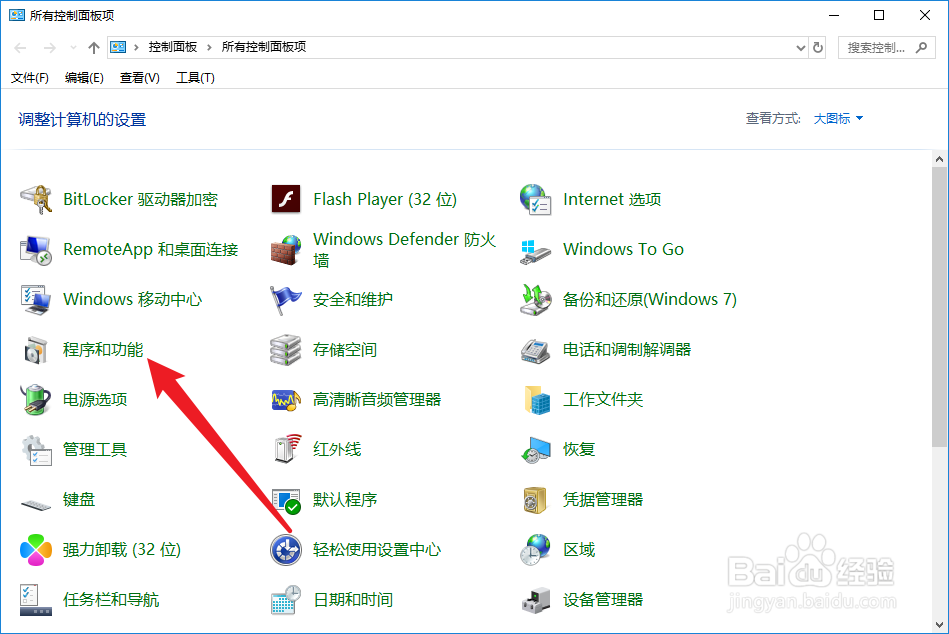Open the 管理工具 gear icon
949x634 pixels.
pos(36,450)
